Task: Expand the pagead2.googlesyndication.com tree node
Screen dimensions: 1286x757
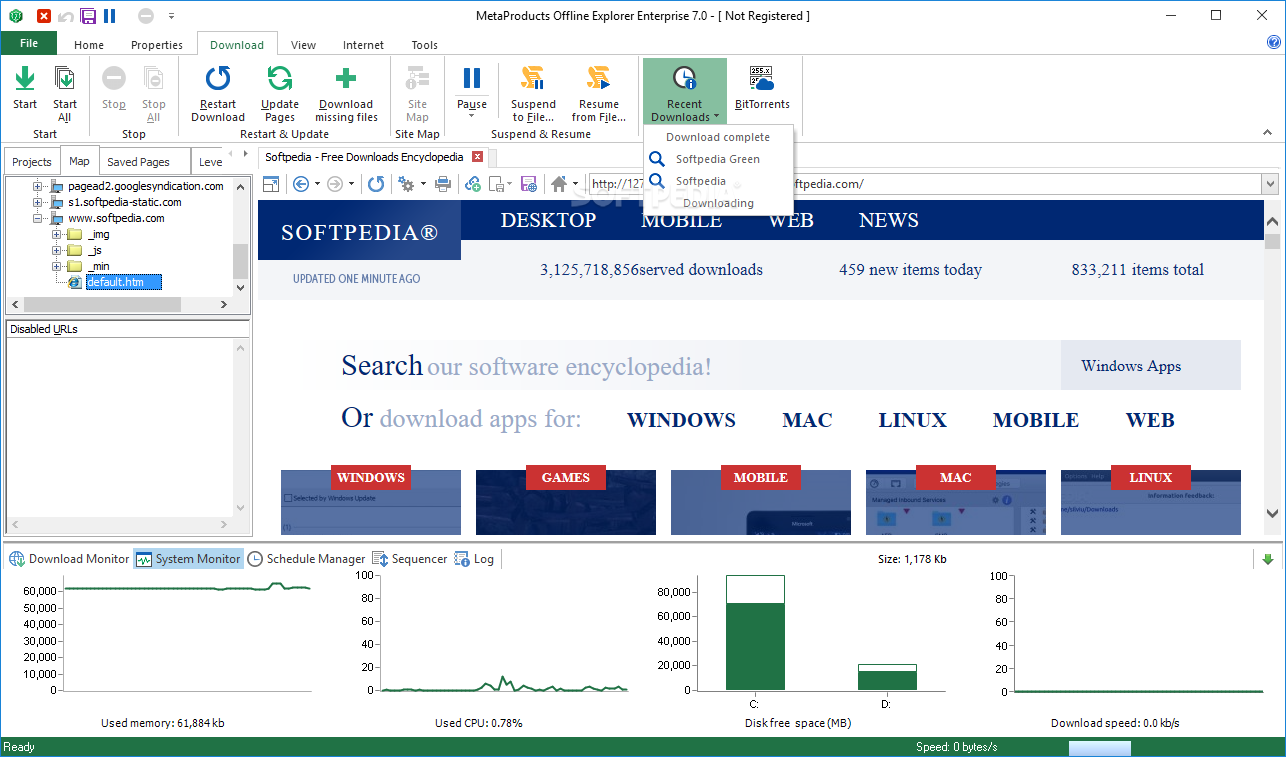Action: [x=38, y=186]
